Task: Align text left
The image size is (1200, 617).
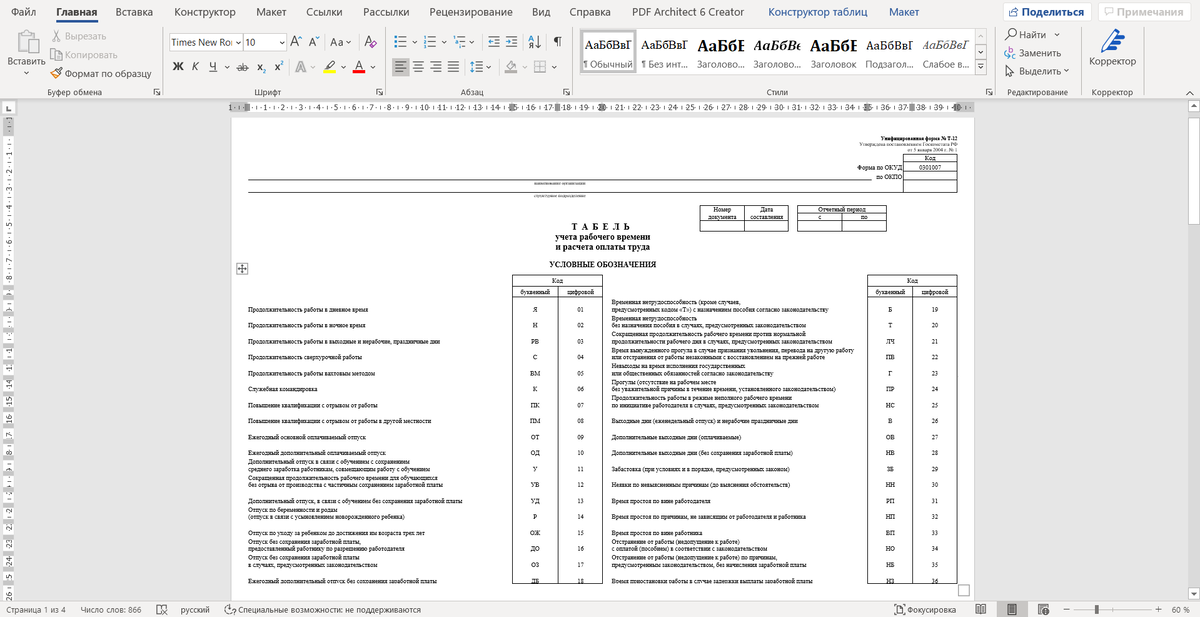Action: point(400,67)
